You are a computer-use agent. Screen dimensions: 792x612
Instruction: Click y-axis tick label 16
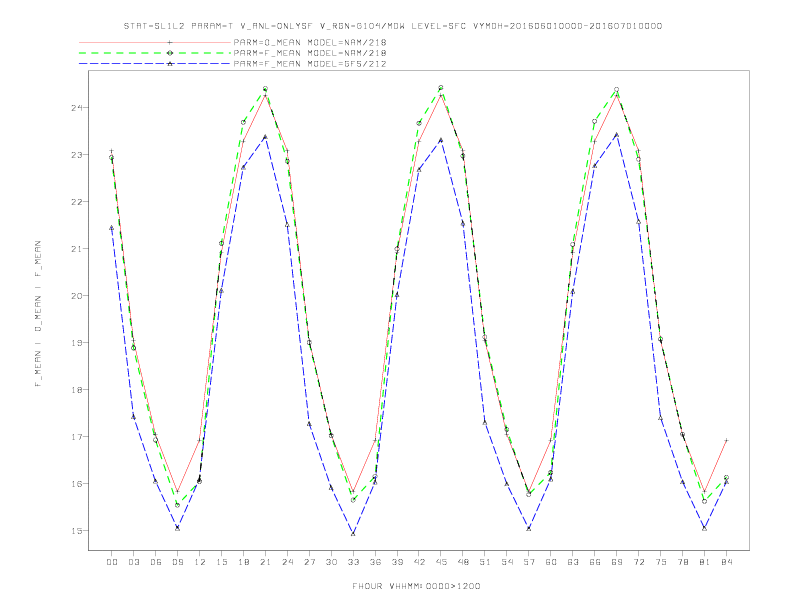point(76,483)
